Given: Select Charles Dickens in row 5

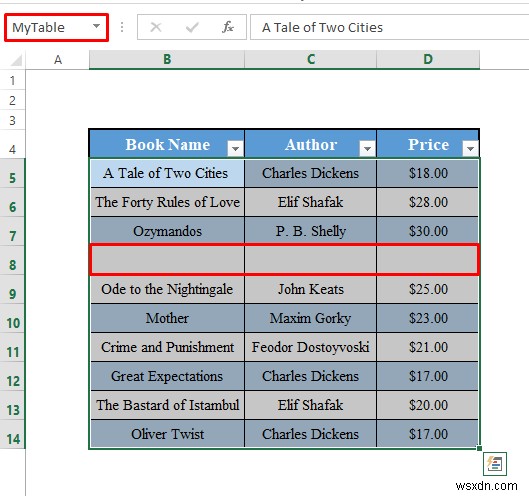Looking at the screenshot, I should [311, 173].
